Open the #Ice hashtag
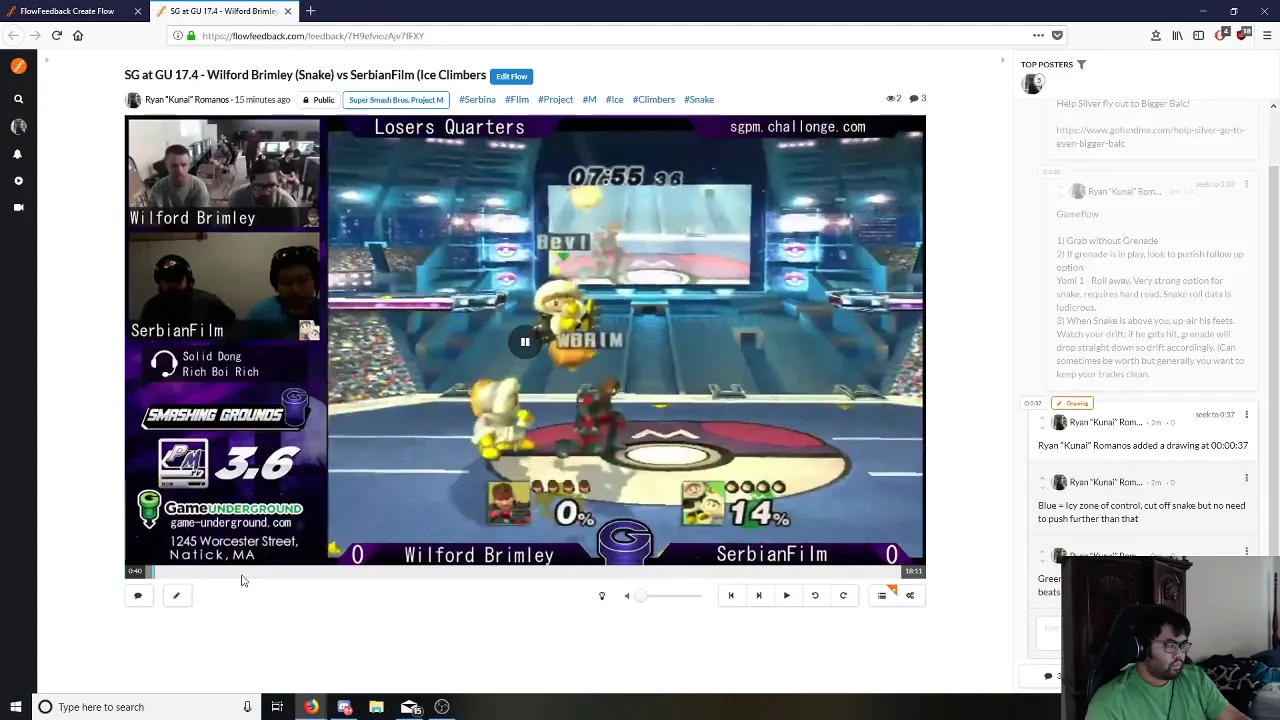 [x=614, y=100]
